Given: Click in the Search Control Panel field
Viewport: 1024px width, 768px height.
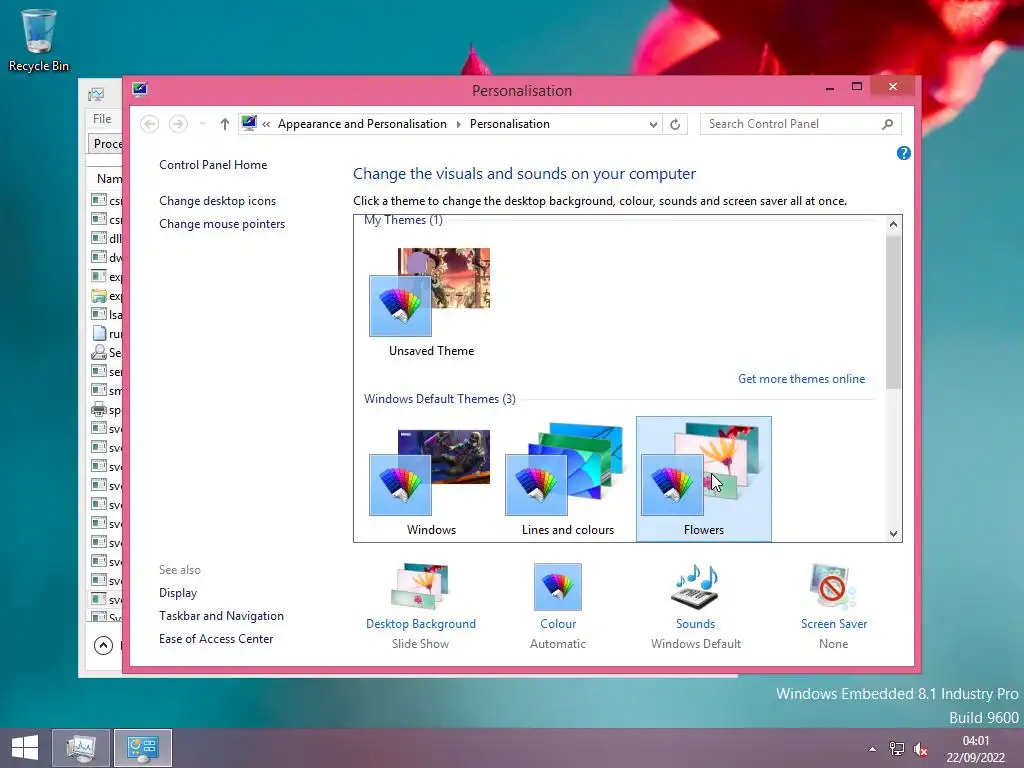Looking at the screenshot, I should (x=800, y=124).
